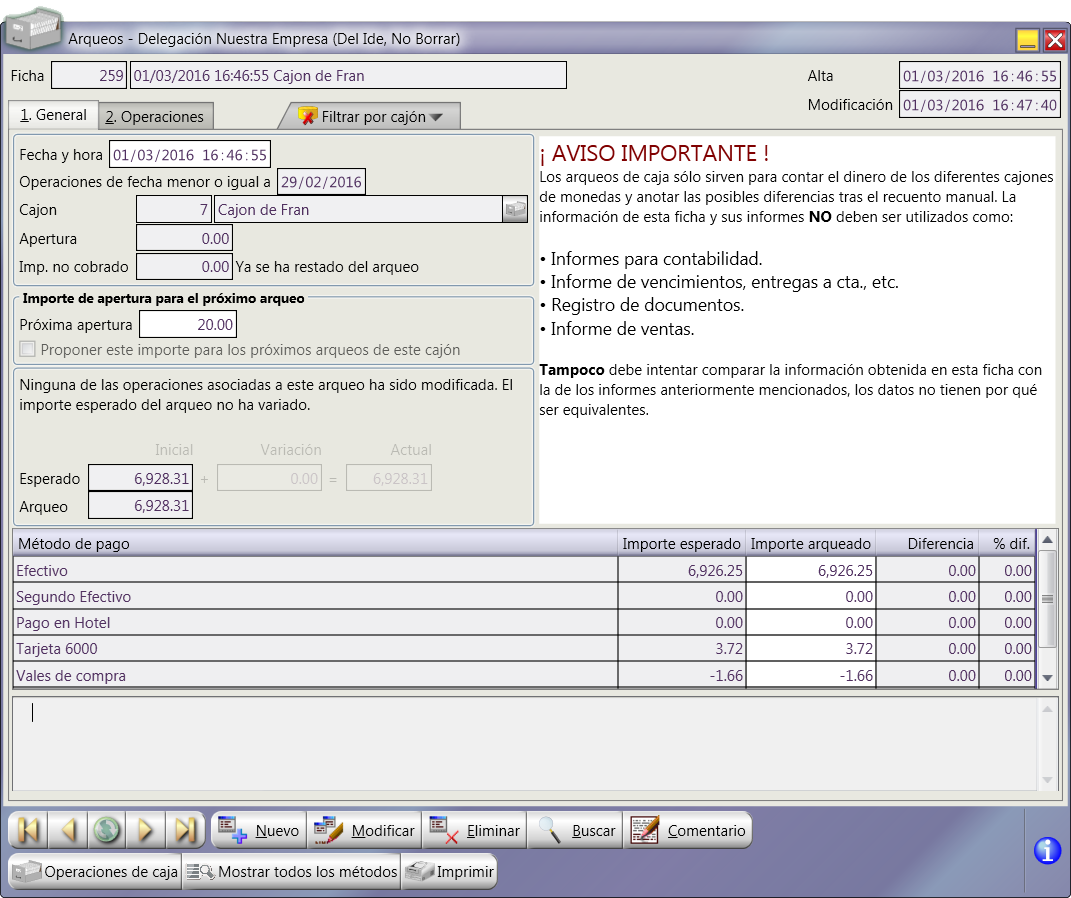
Task: Click the Fecha y hora field
Action: point(190,154)
